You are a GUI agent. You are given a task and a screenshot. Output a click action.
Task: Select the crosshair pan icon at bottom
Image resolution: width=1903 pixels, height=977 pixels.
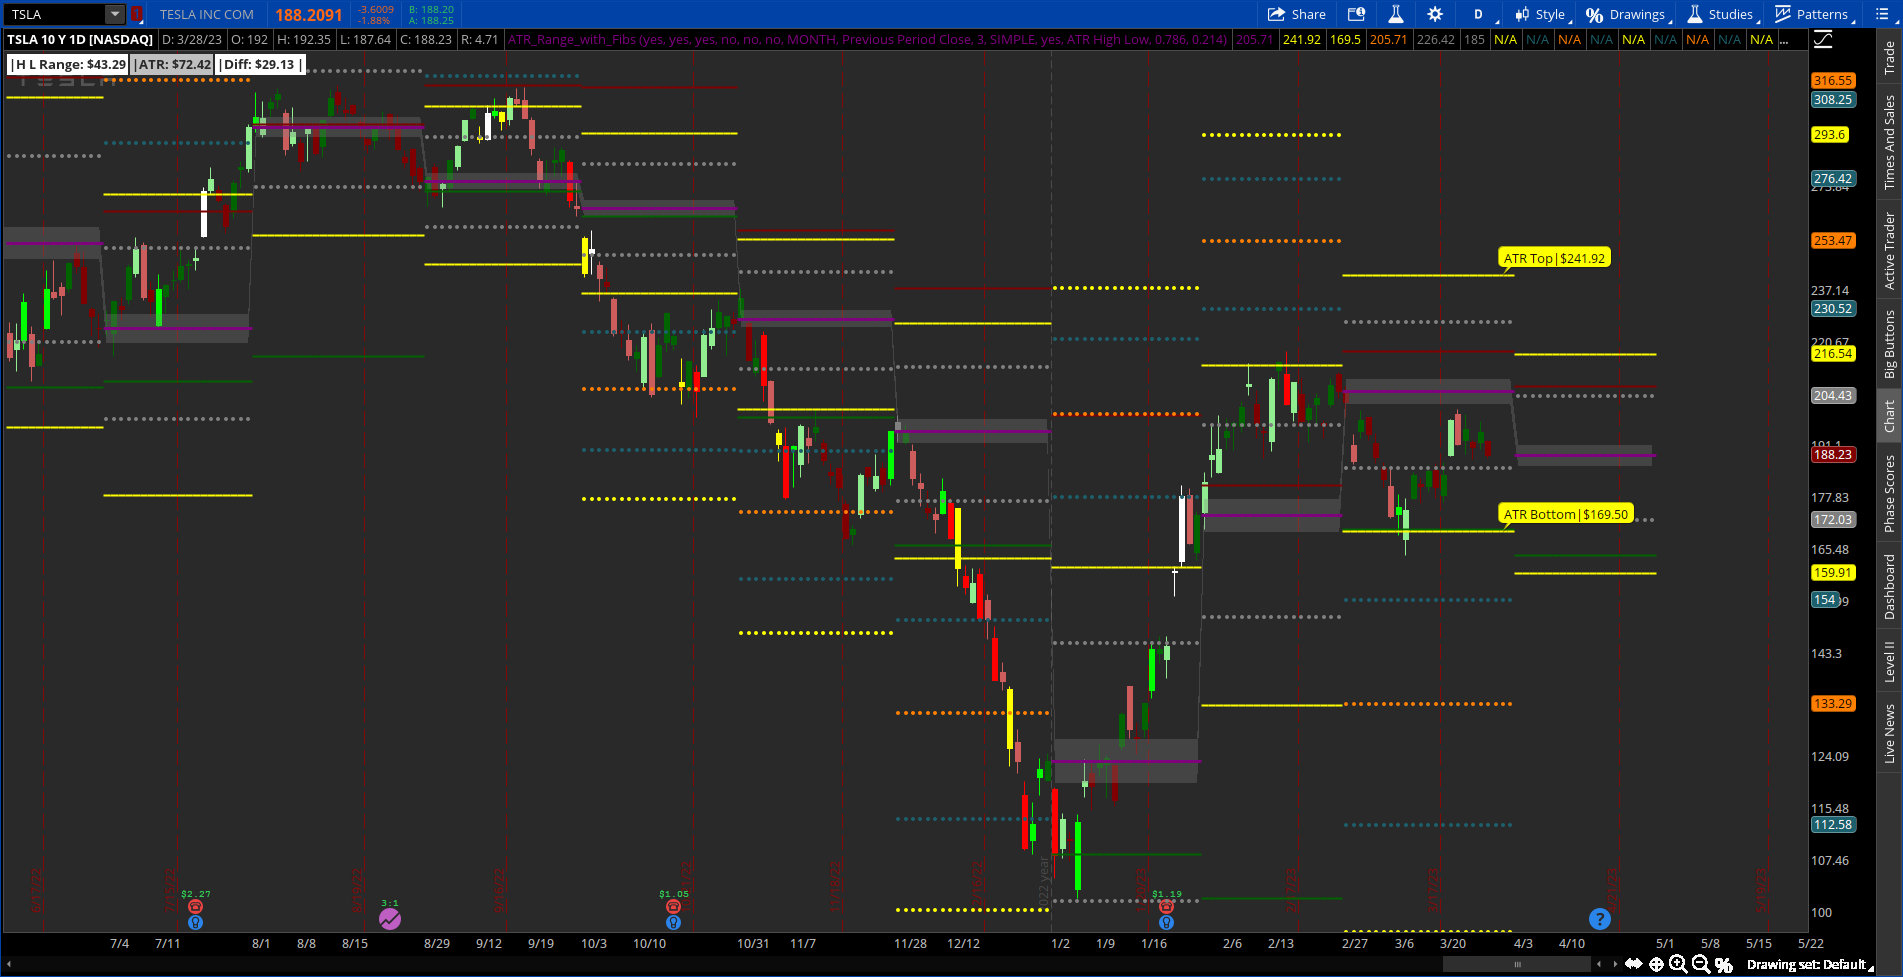point(1657,964)
